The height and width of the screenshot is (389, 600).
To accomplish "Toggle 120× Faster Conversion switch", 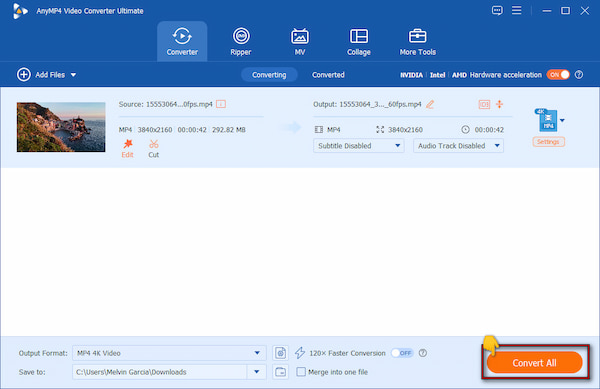I will pyautogui.click(x=402, y=353).
